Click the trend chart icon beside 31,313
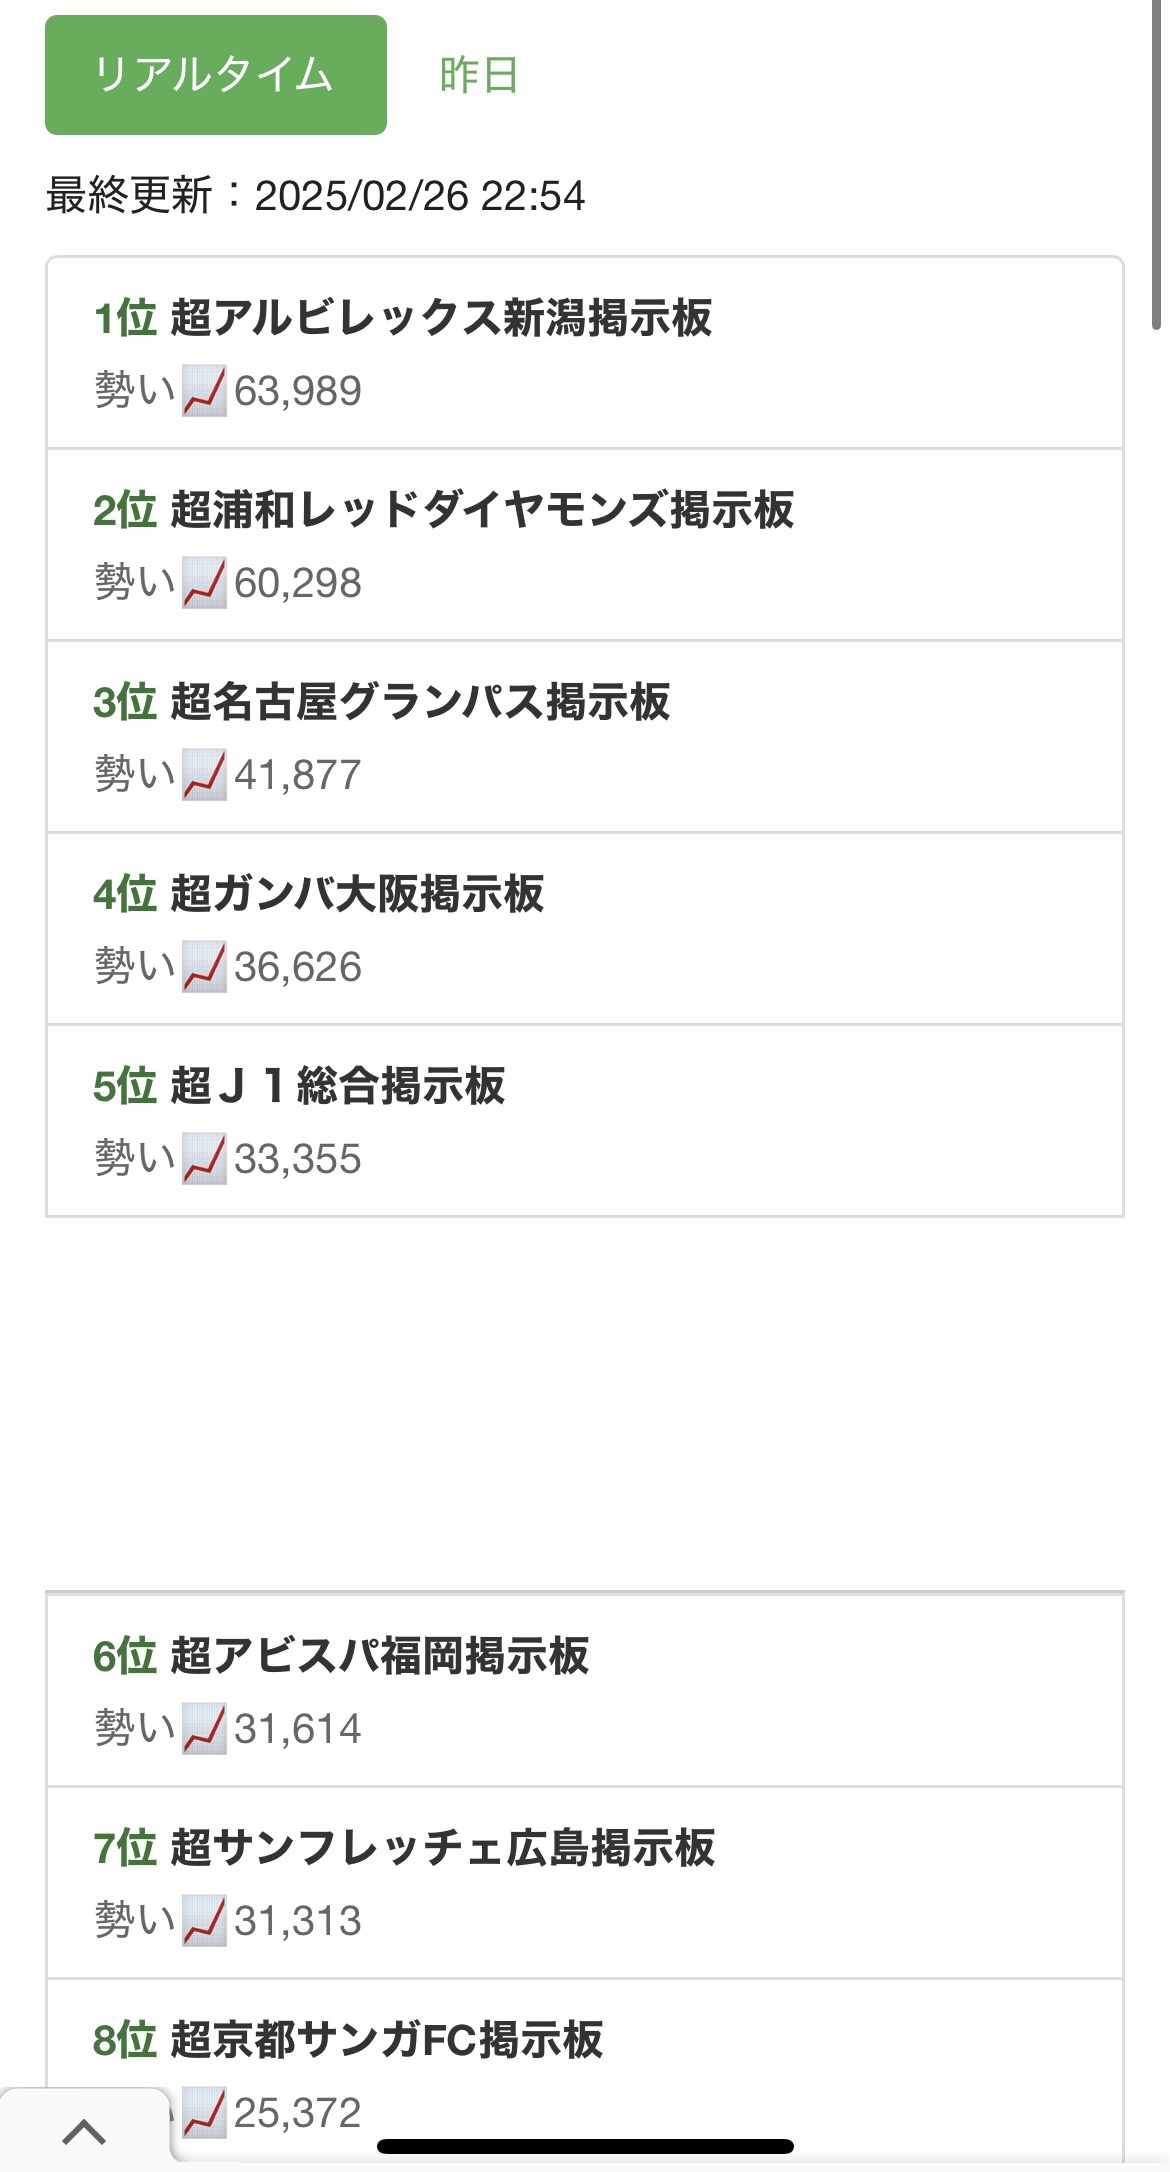 click(x=204, y=1921)
